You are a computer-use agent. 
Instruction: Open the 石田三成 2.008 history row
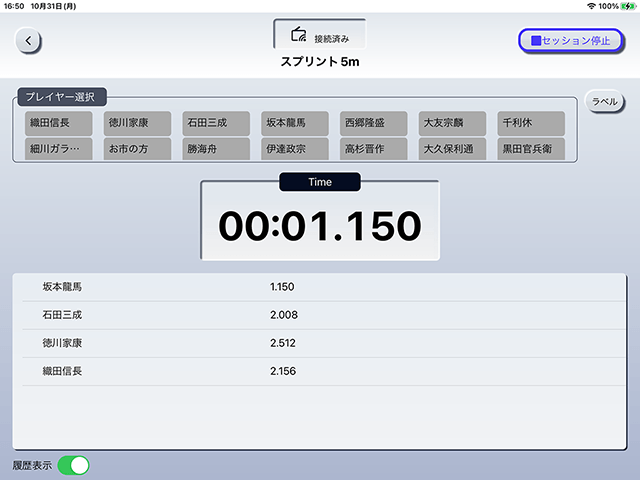tap(324, 315)
